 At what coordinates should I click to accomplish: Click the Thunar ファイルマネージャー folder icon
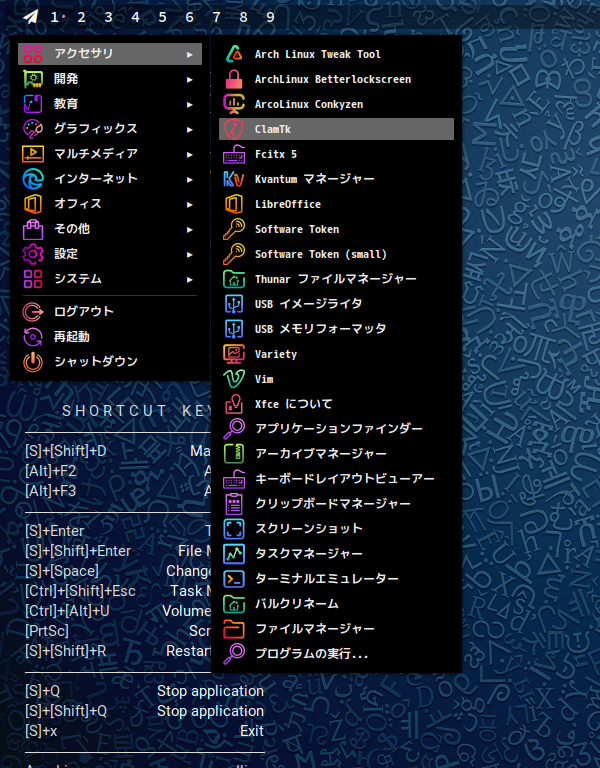(x=234, y=279)
